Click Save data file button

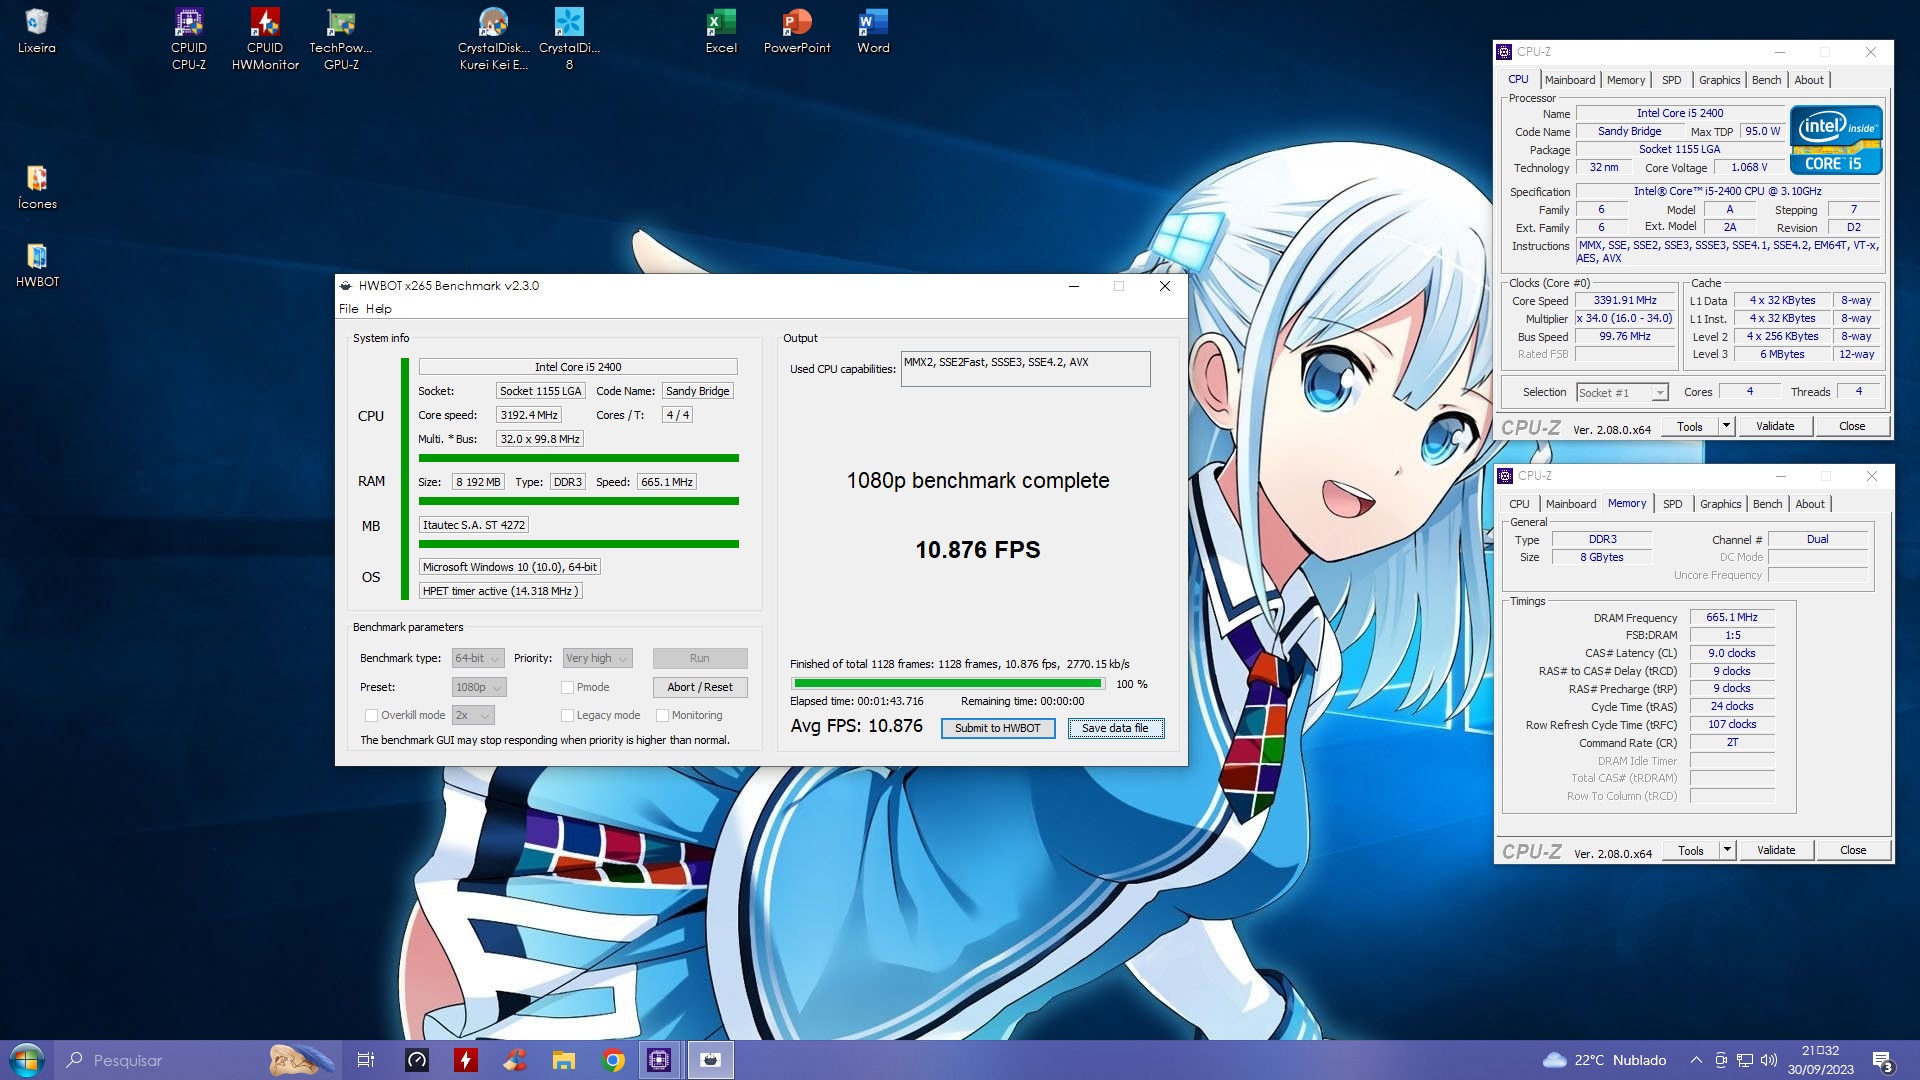(x=1115, y=728)
